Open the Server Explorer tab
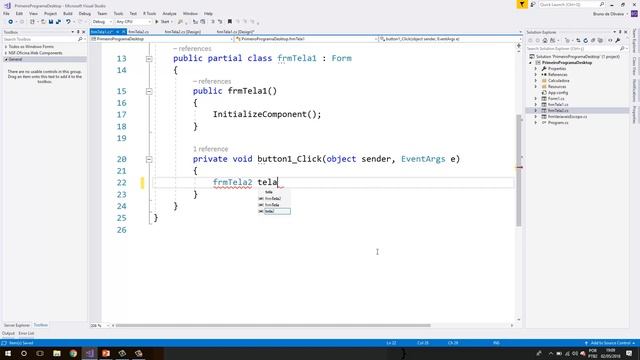Image resolution: width=640 pixels, height=360 pixels. pyautogui.click(x=16, y=325)
